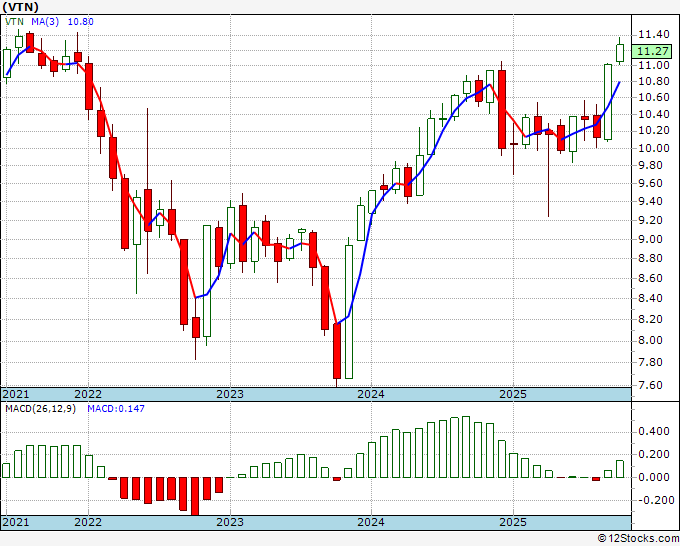Click 2023 on the MACD panel timeline
Viewport: 680px width, 546px height.
click(x=230, y=522)
